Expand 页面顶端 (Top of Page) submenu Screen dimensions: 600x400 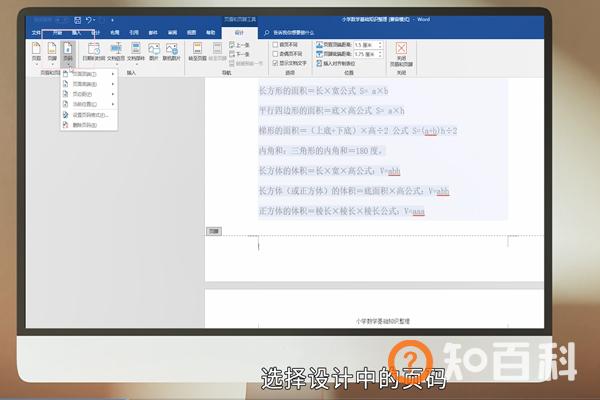[89, 74]
